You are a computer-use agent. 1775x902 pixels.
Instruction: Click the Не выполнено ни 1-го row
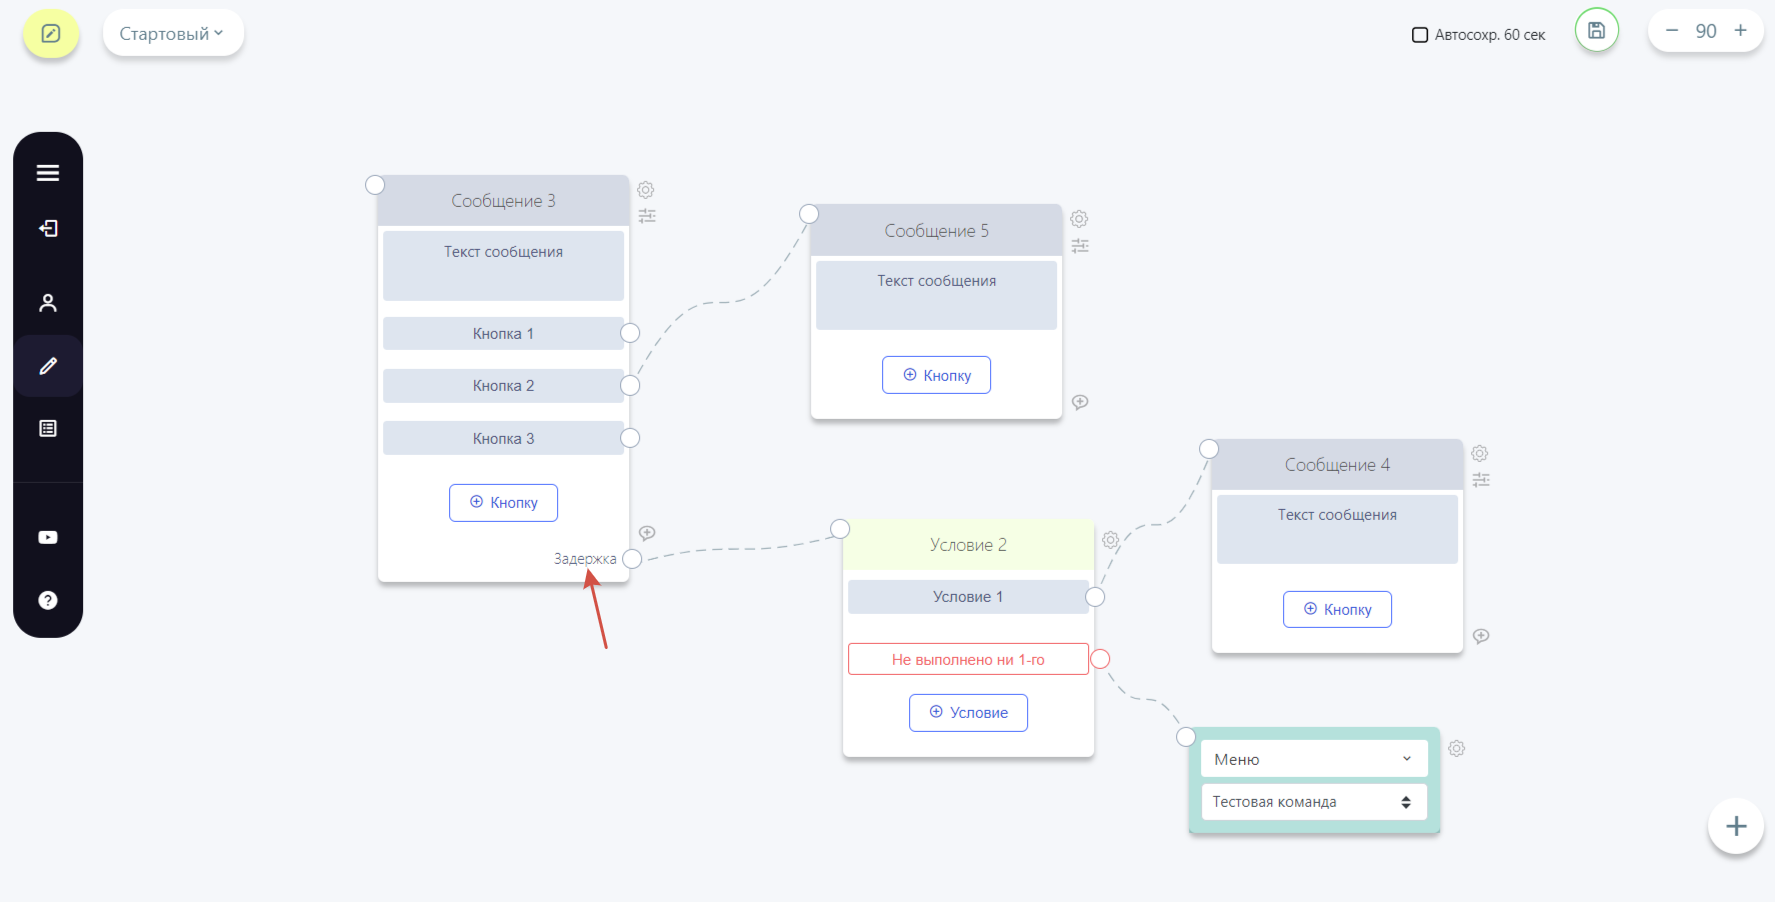(x=968, y=659)
